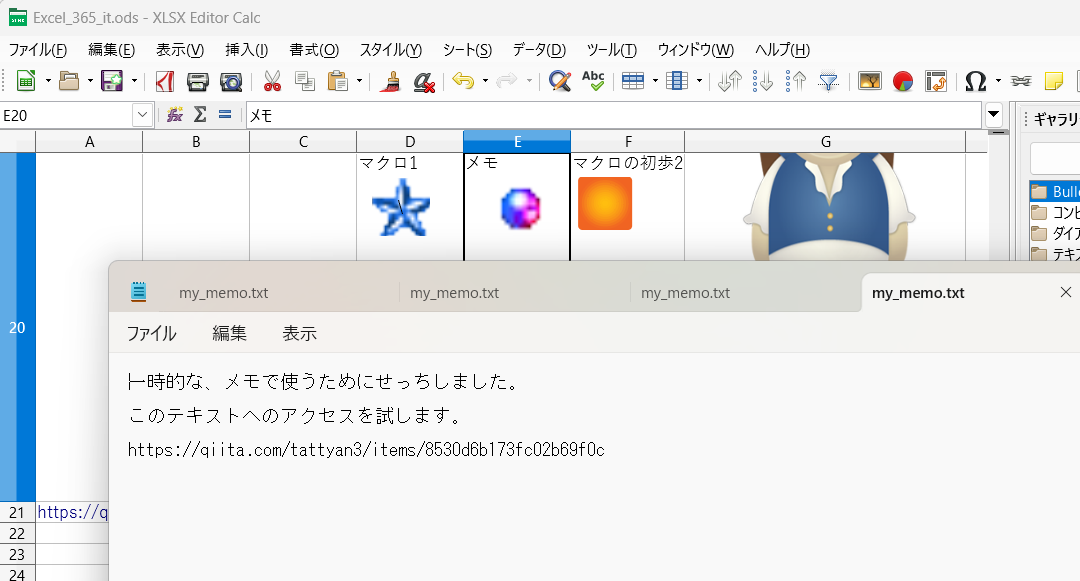Image resolution: width=1080 pixels, height=581 pixels.
Task: Clear direct formatting
Action: [423, 82]
